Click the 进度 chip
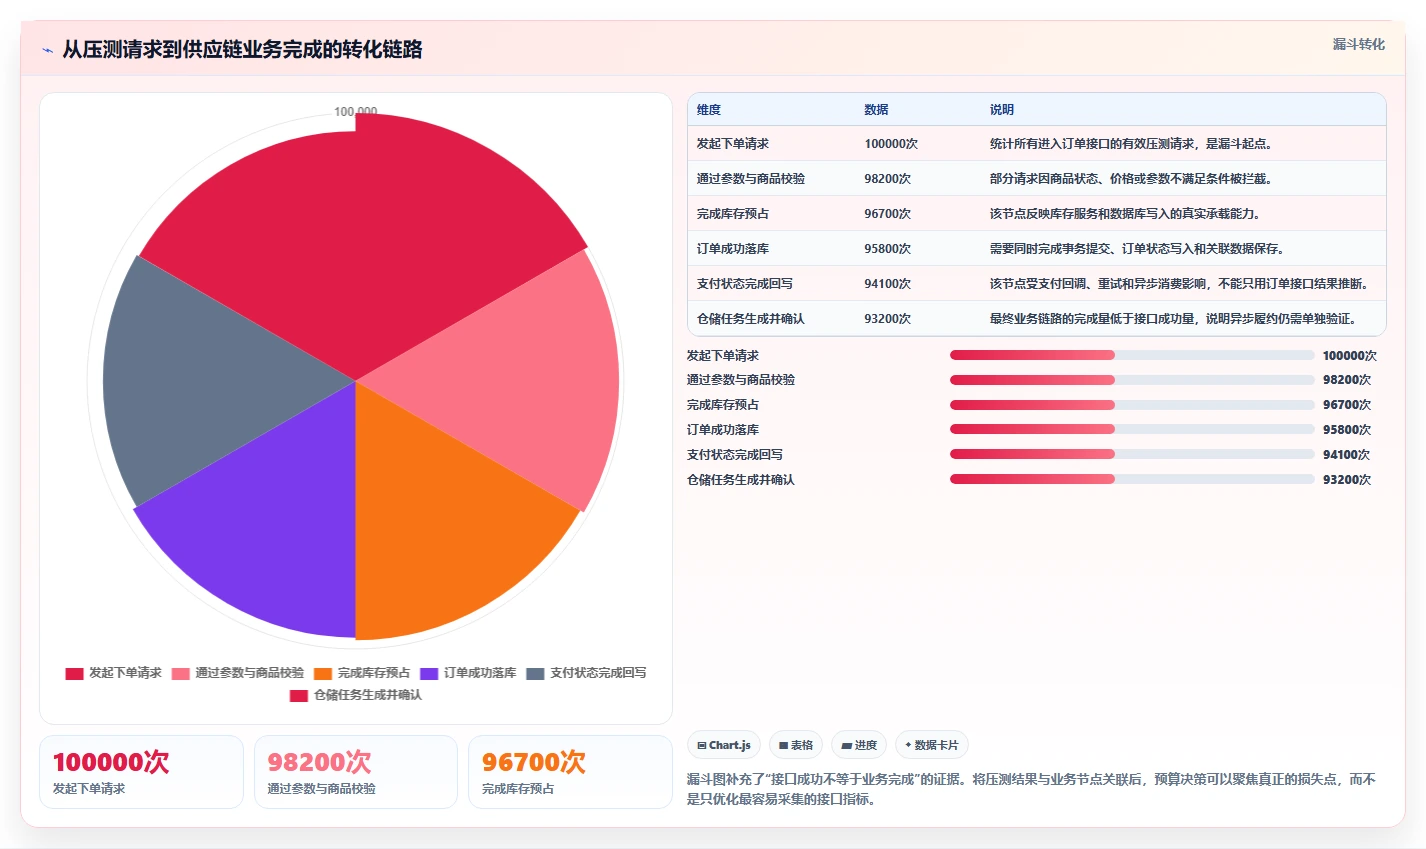The width and height of the screenshot is (1426, 849). pyautogui.click(x=859, y=745)
